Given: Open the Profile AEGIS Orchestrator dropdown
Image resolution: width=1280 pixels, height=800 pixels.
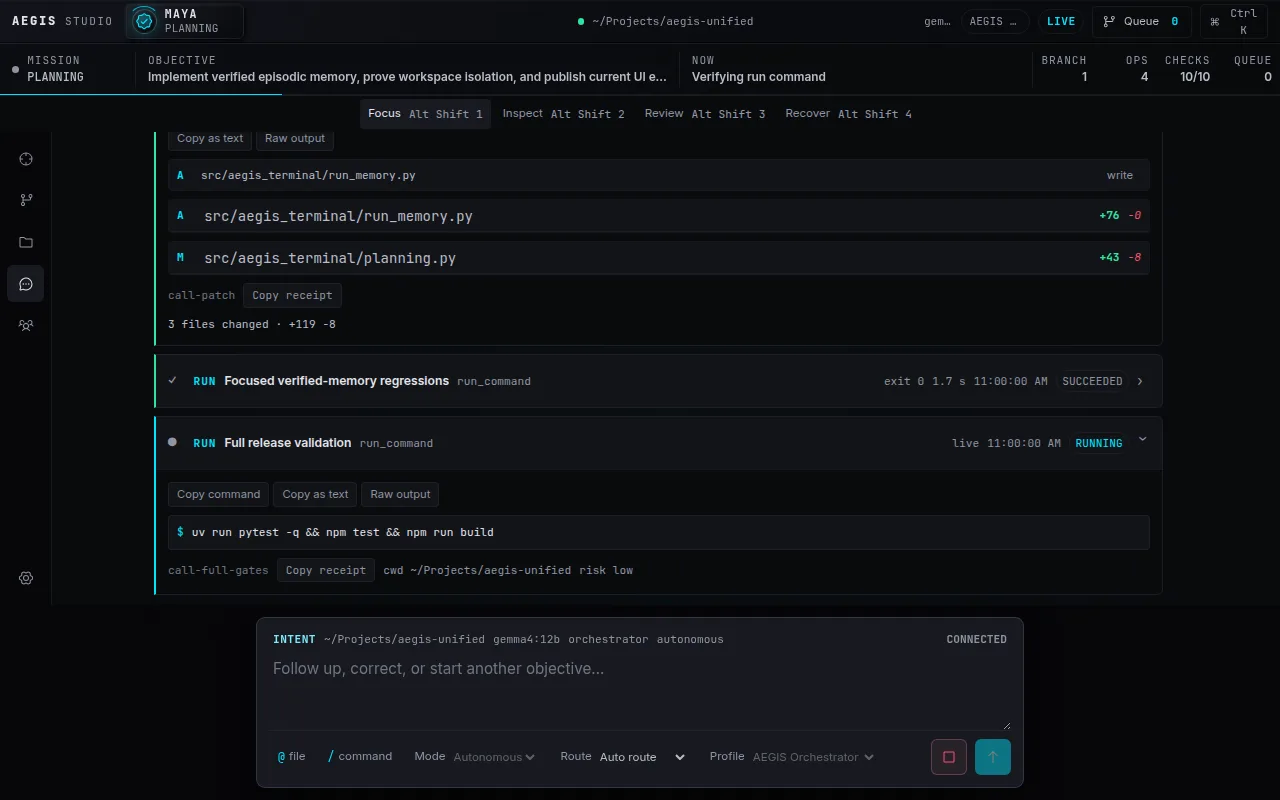Looking at the screenshot, I should (x=813, y=757).
